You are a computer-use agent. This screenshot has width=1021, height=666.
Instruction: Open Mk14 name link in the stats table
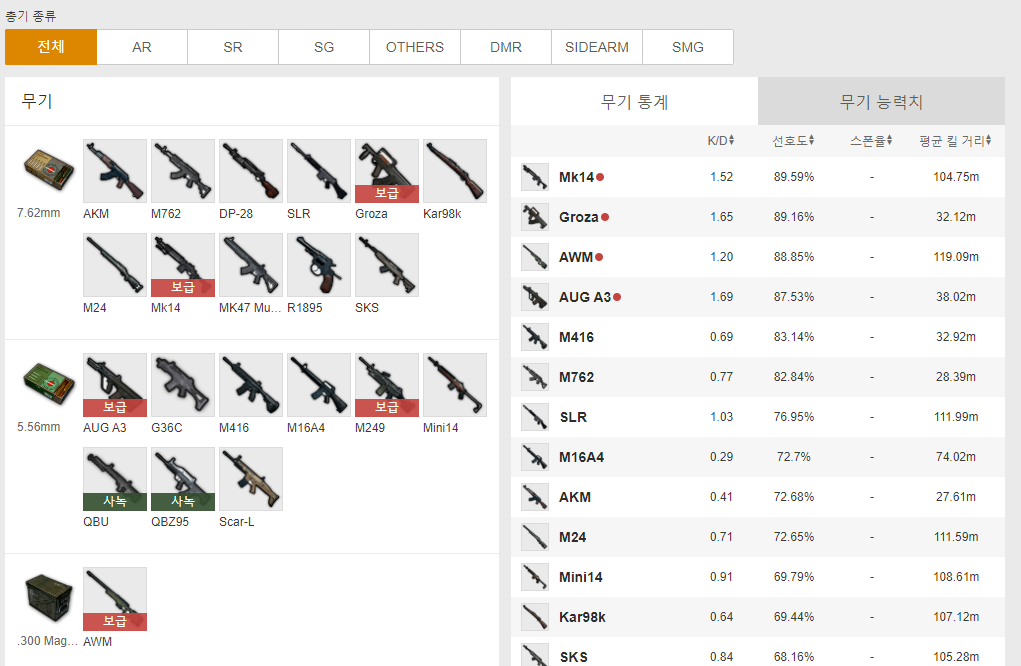tap(576, 177)
